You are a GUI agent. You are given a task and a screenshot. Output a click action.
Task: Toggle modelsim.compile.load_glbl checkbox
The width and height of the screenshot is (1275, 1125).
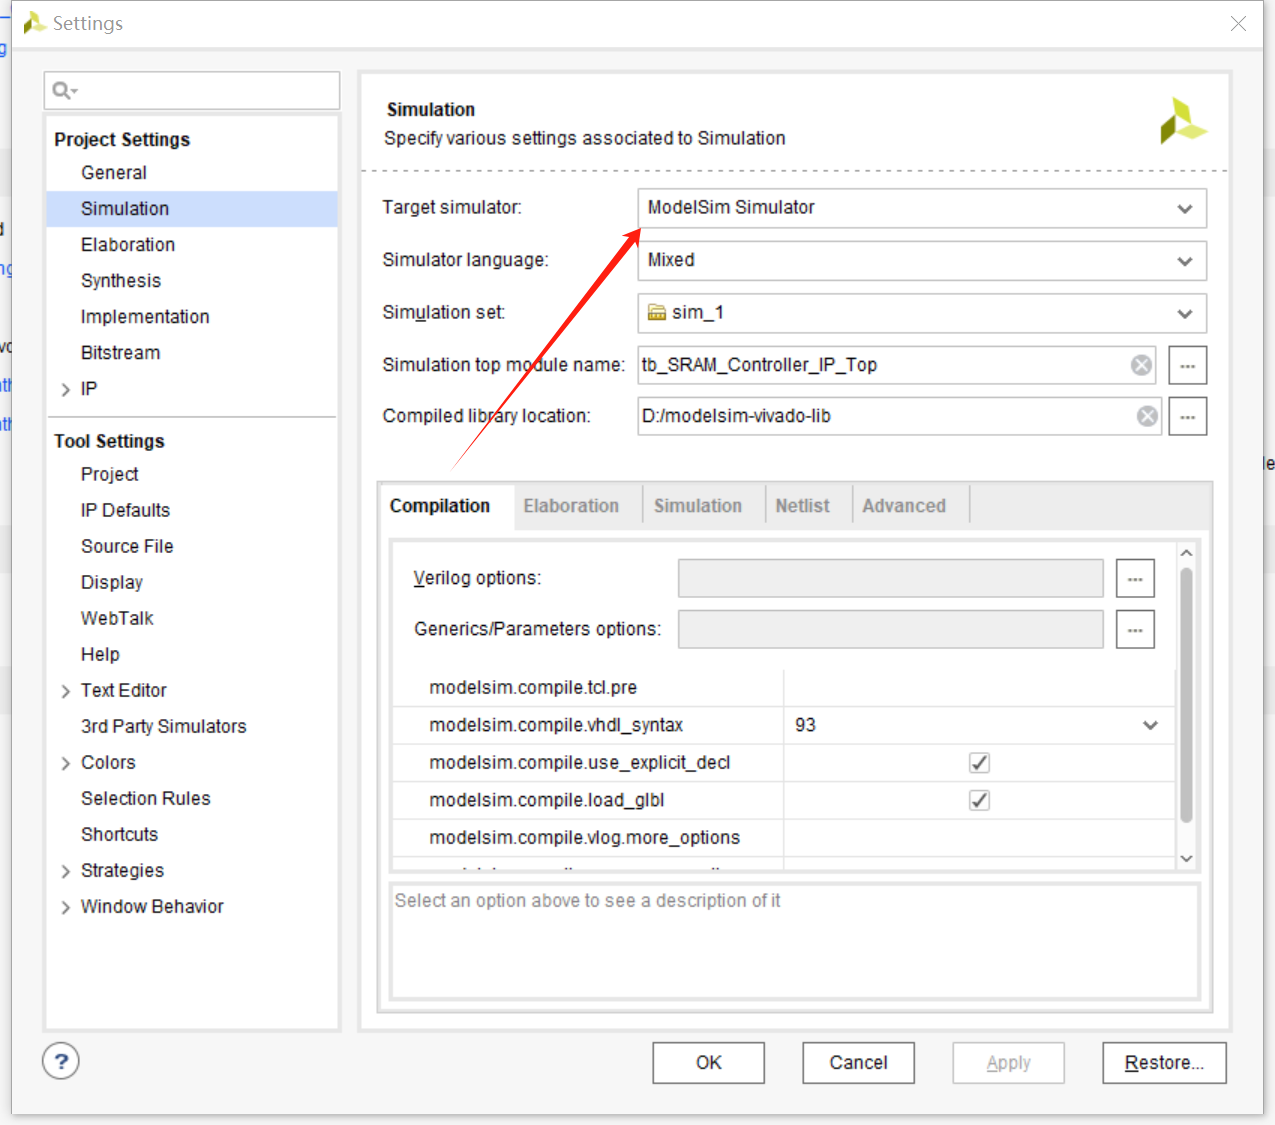tap(979, 800)
